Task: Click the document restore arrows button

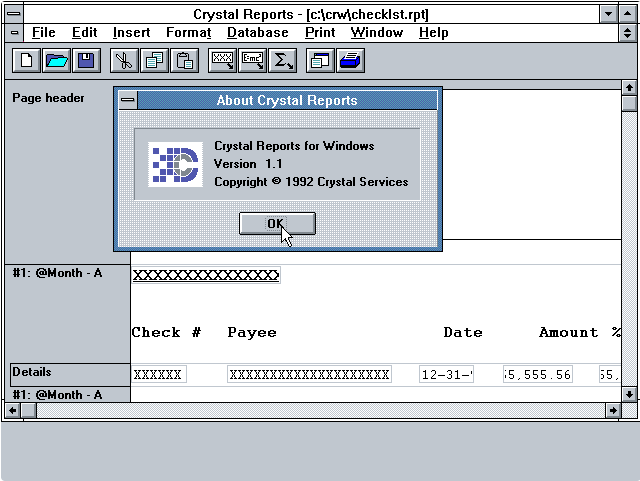Action: coord(627,33)
